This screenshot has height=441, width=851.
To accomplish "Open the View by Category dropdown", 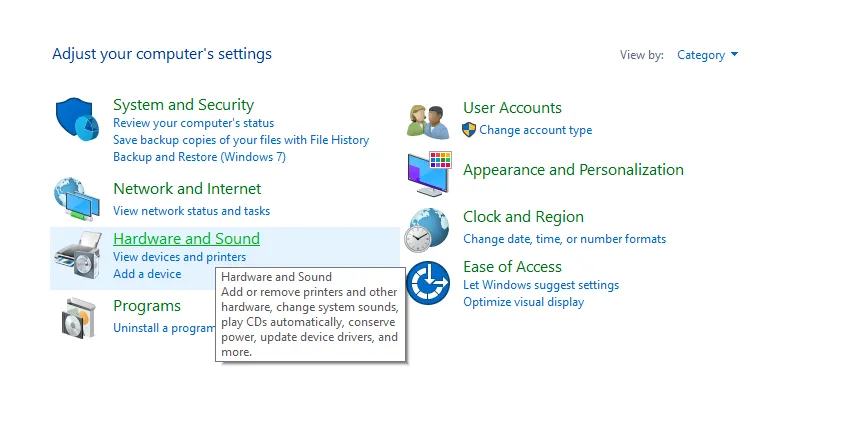I will (x=707, y=55).
